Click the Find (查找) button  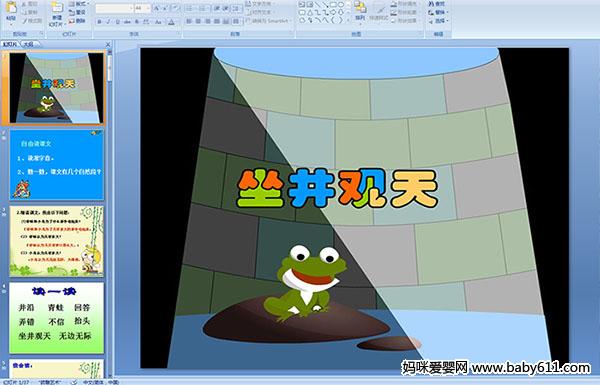[437, 4]
